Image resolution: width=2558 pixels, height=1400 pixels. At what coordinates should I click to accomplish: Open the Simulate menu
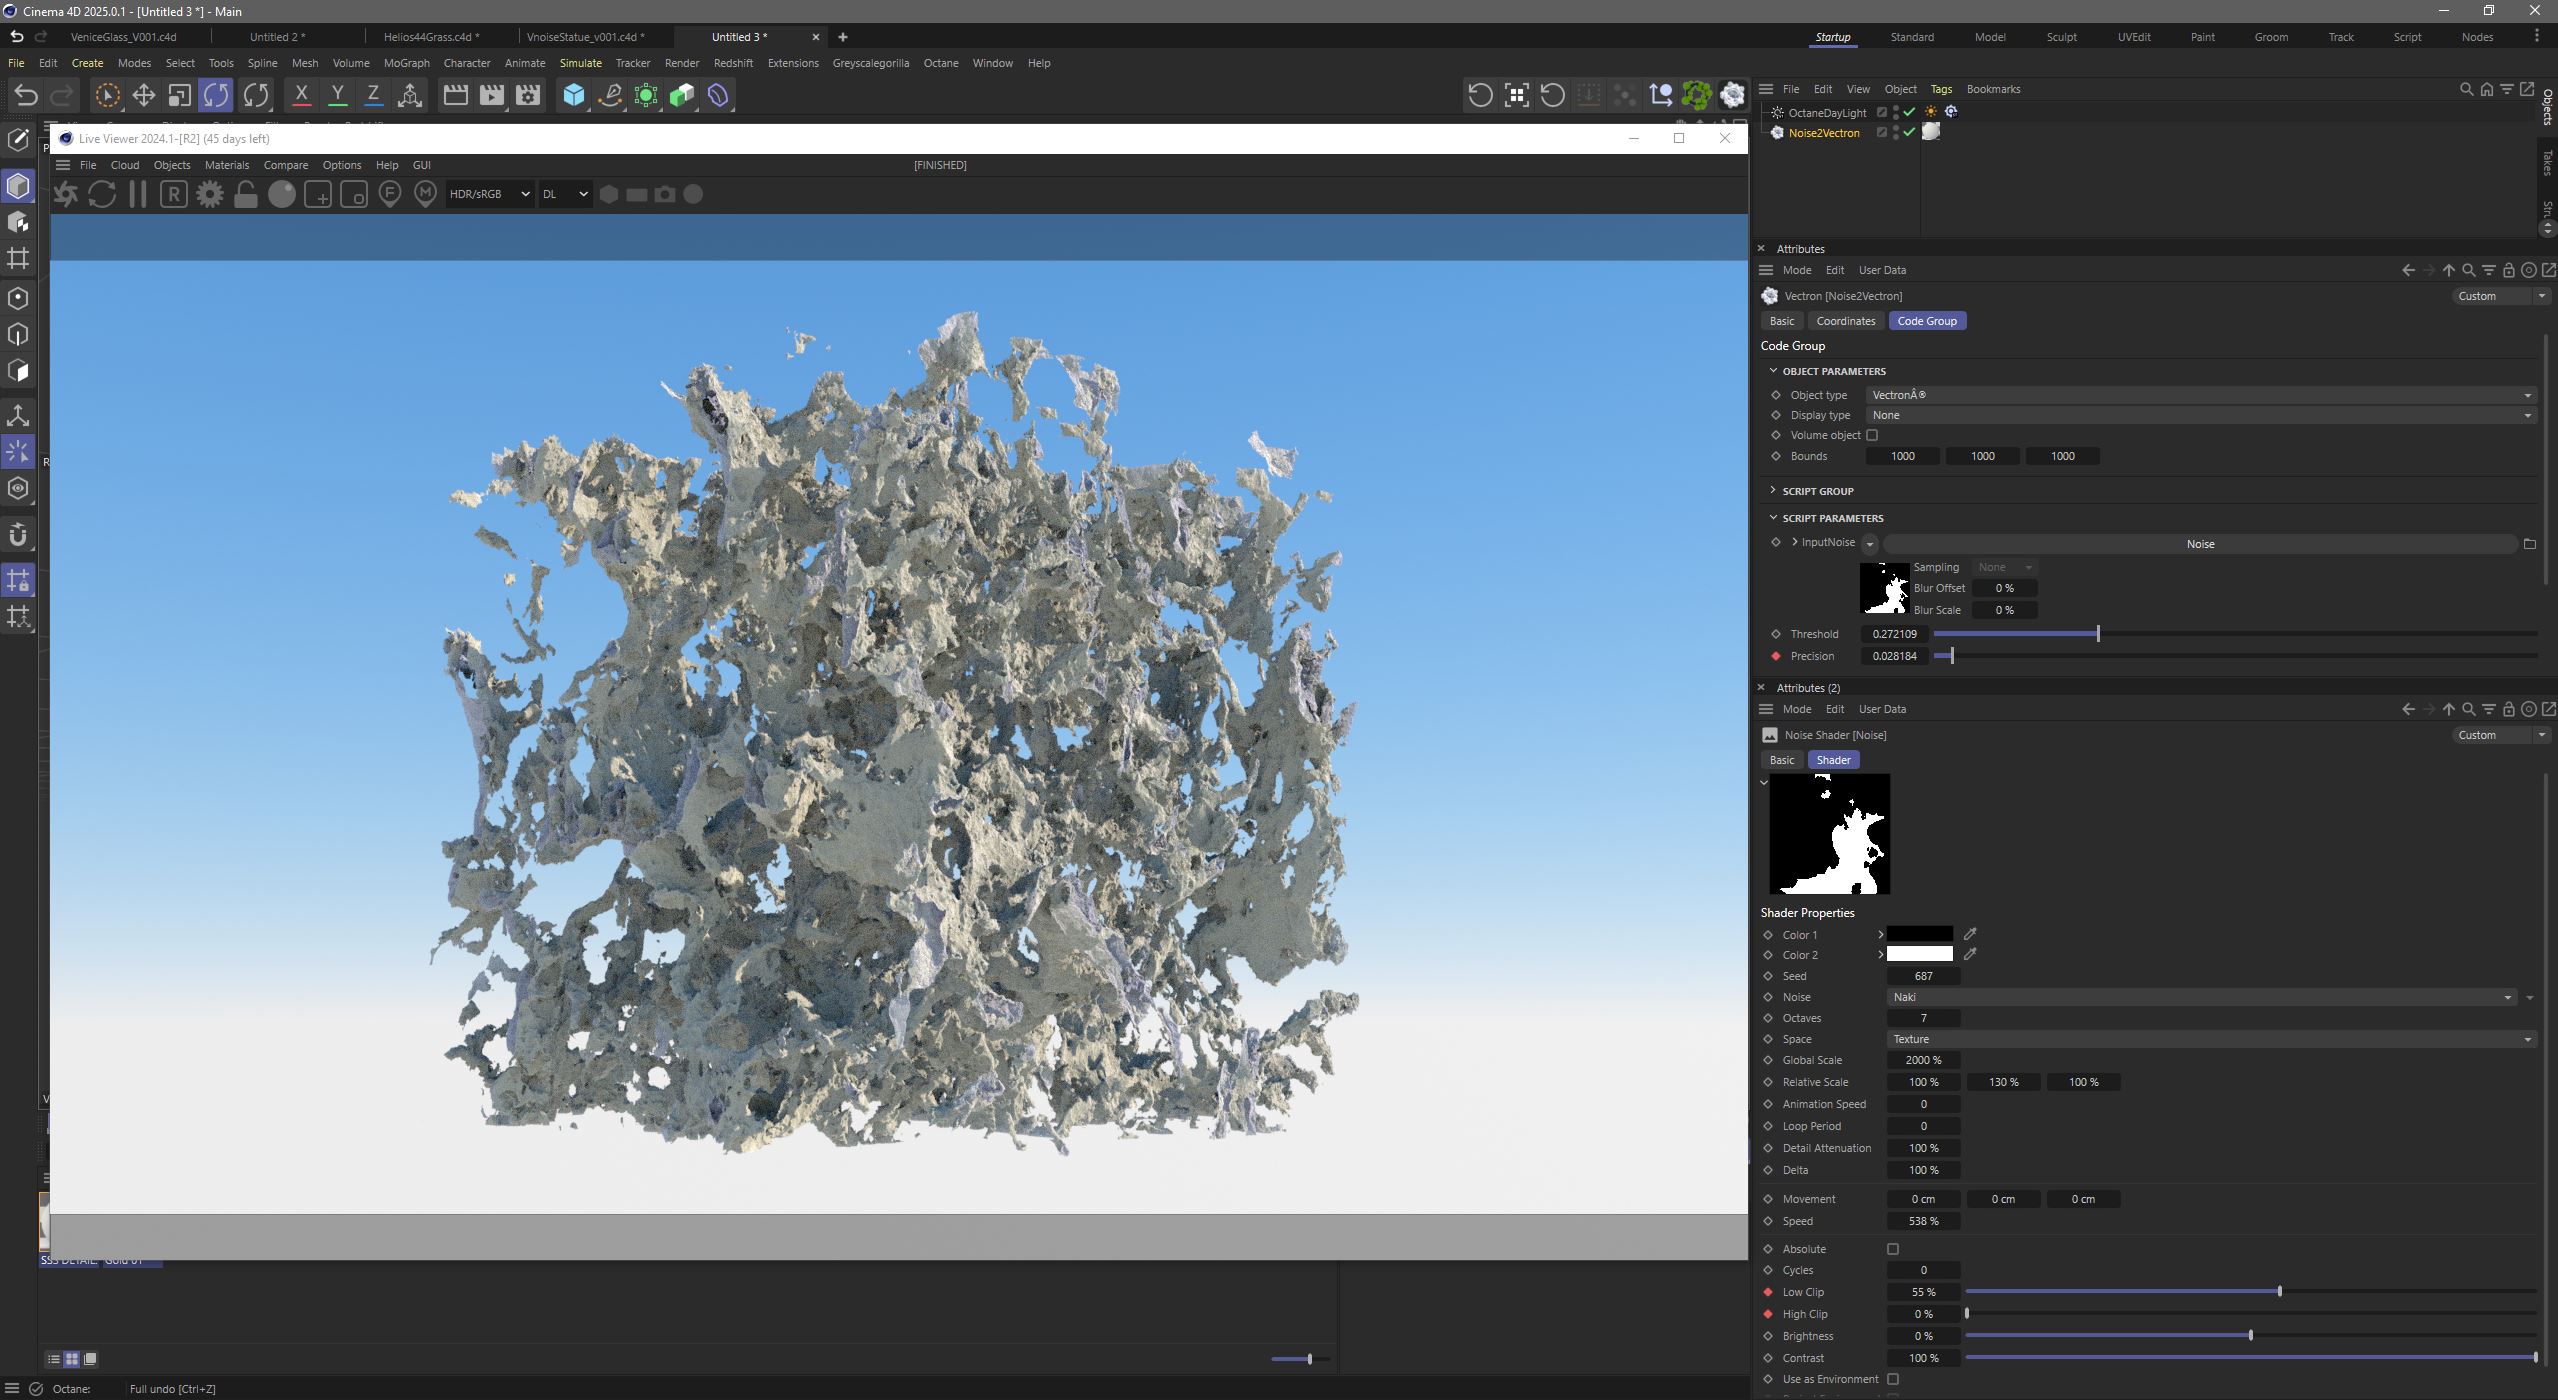point(580,63)
